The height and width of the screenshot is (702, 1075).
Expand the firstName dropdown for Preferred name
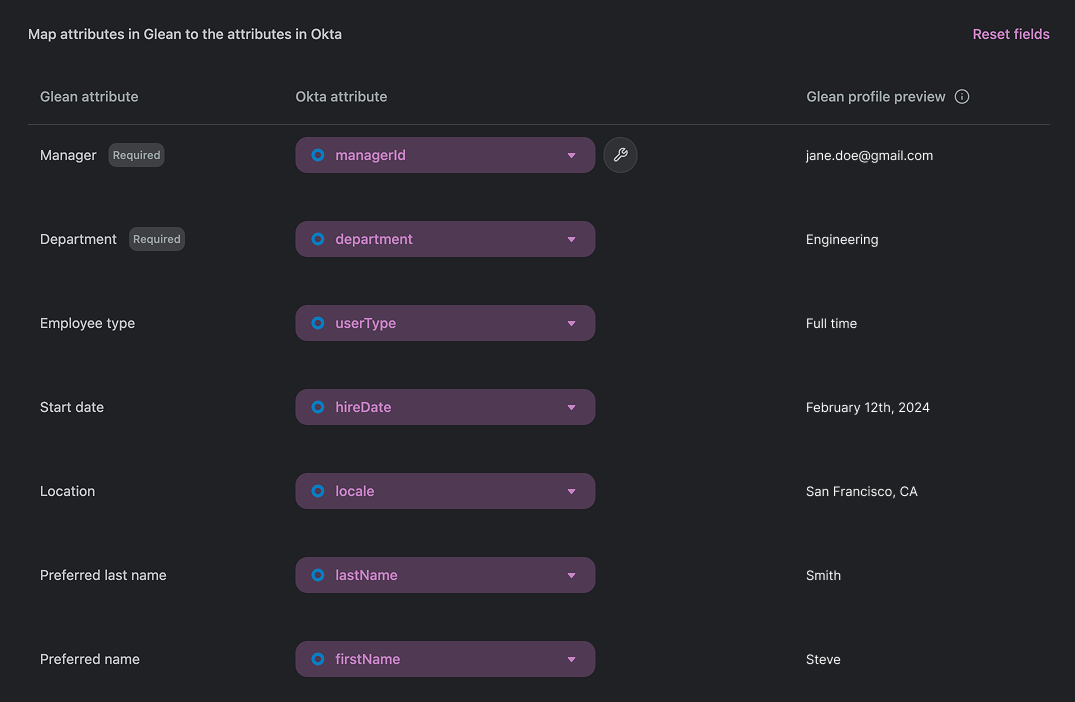point(571,659)
